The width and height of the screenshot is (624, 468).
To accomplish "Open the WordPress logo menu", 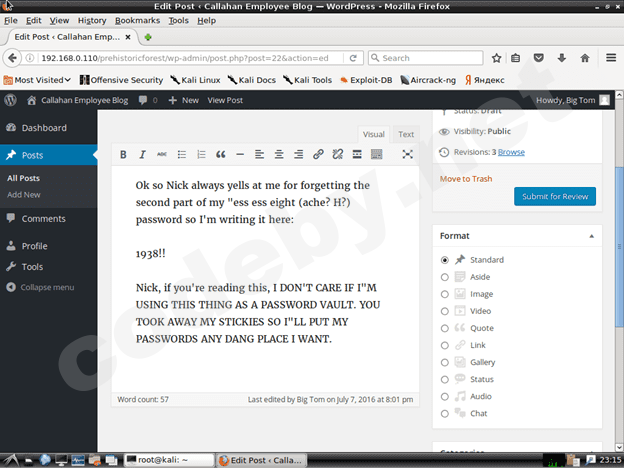I will (11, 100).
